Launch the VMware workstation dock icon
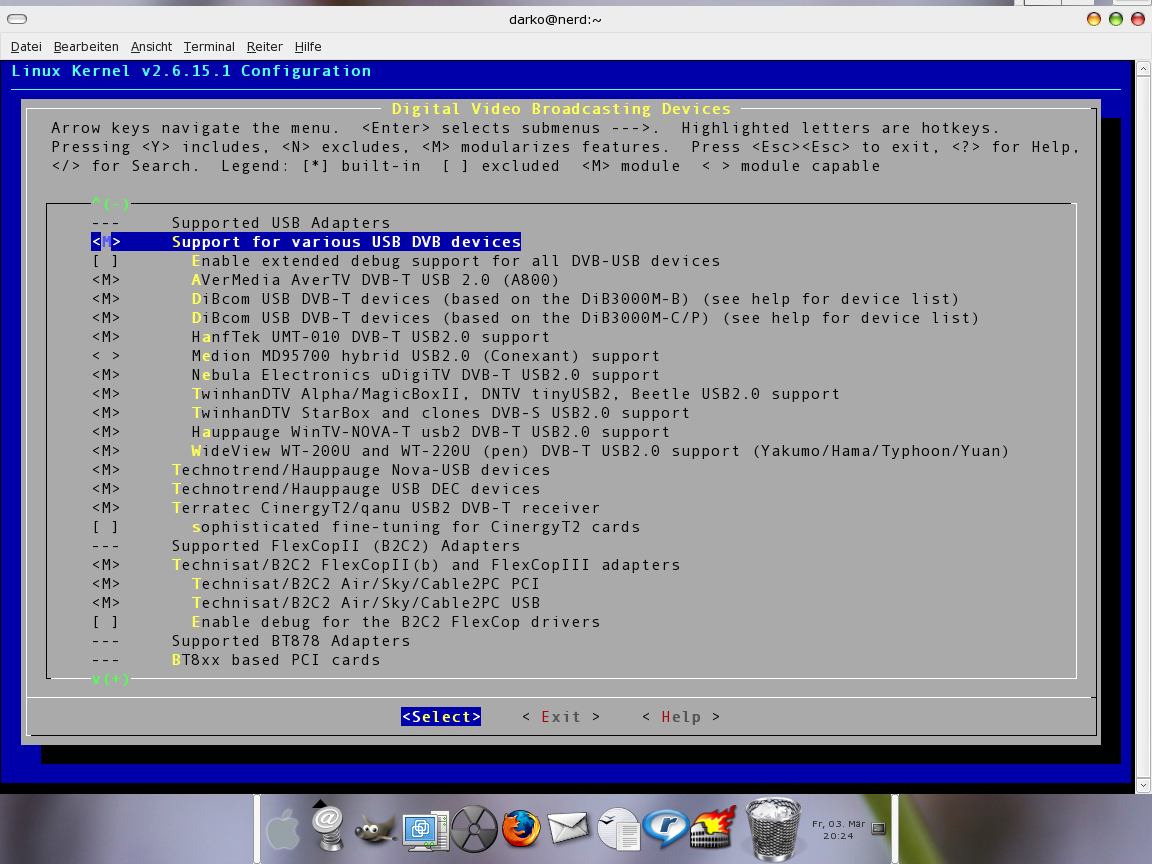 point(425,830)
